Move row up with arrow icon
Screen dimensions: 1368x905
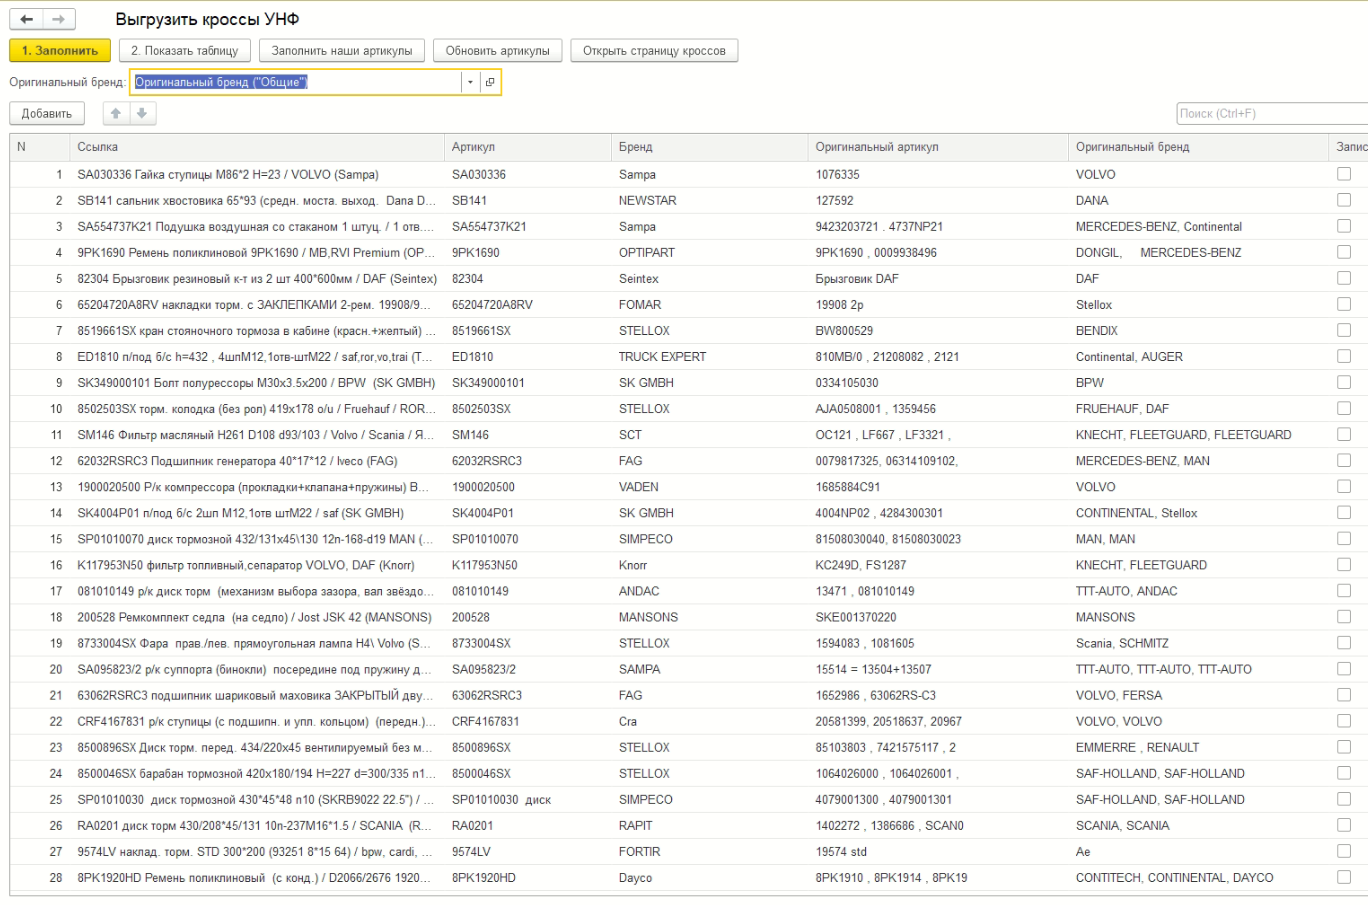(117, 113)
